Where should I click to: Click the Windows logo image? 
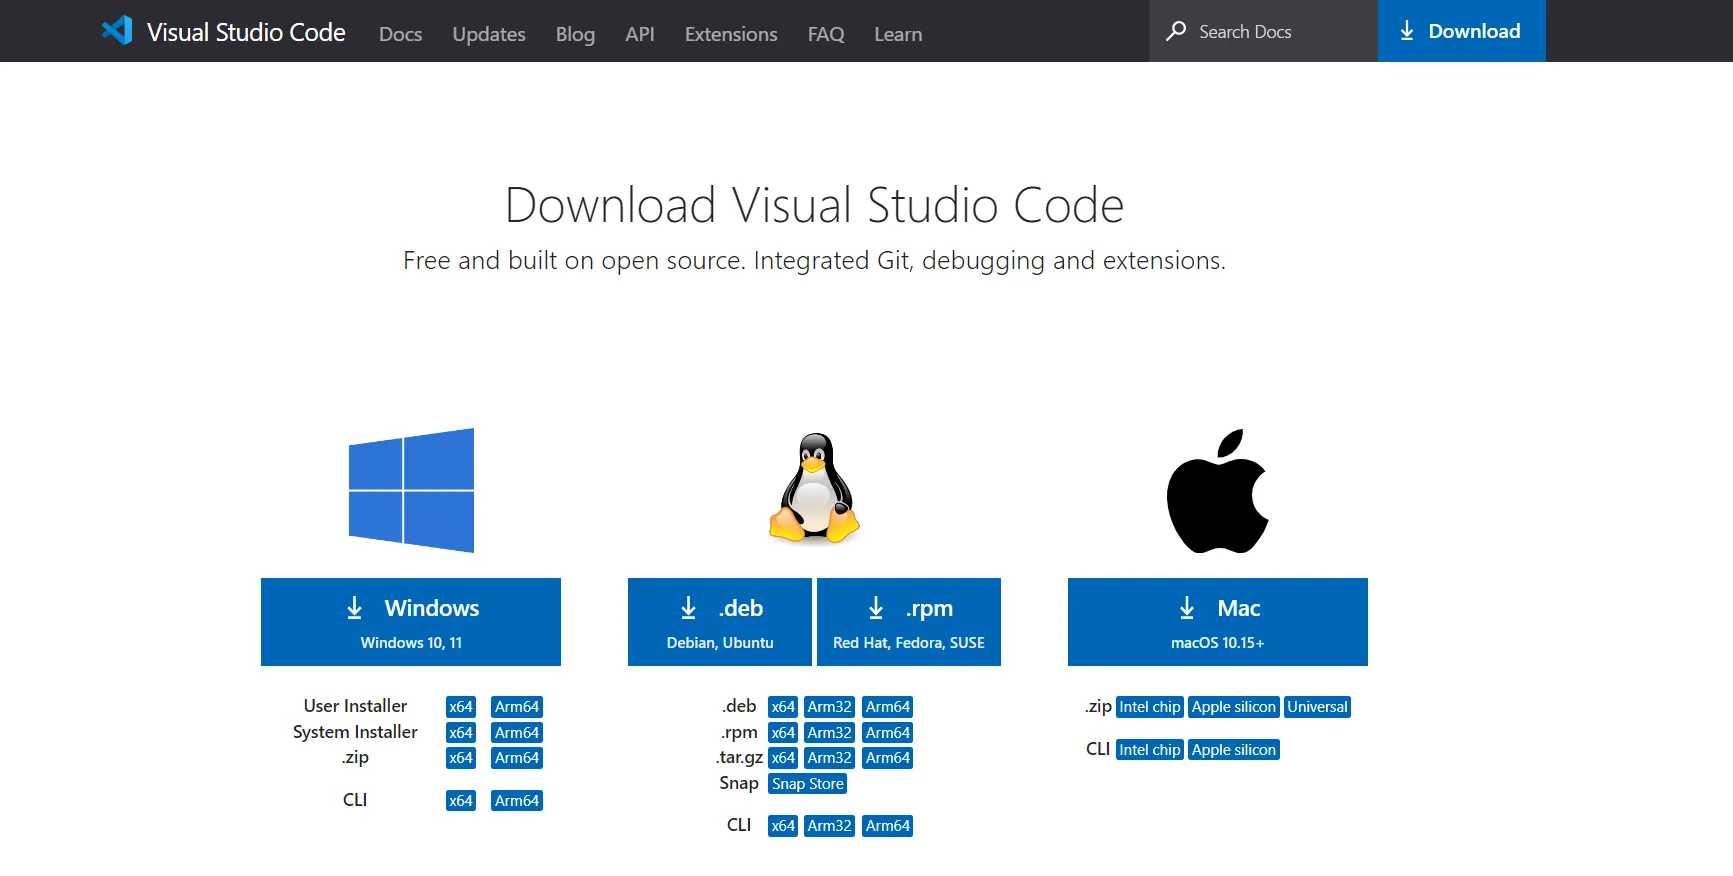[411, 490]
